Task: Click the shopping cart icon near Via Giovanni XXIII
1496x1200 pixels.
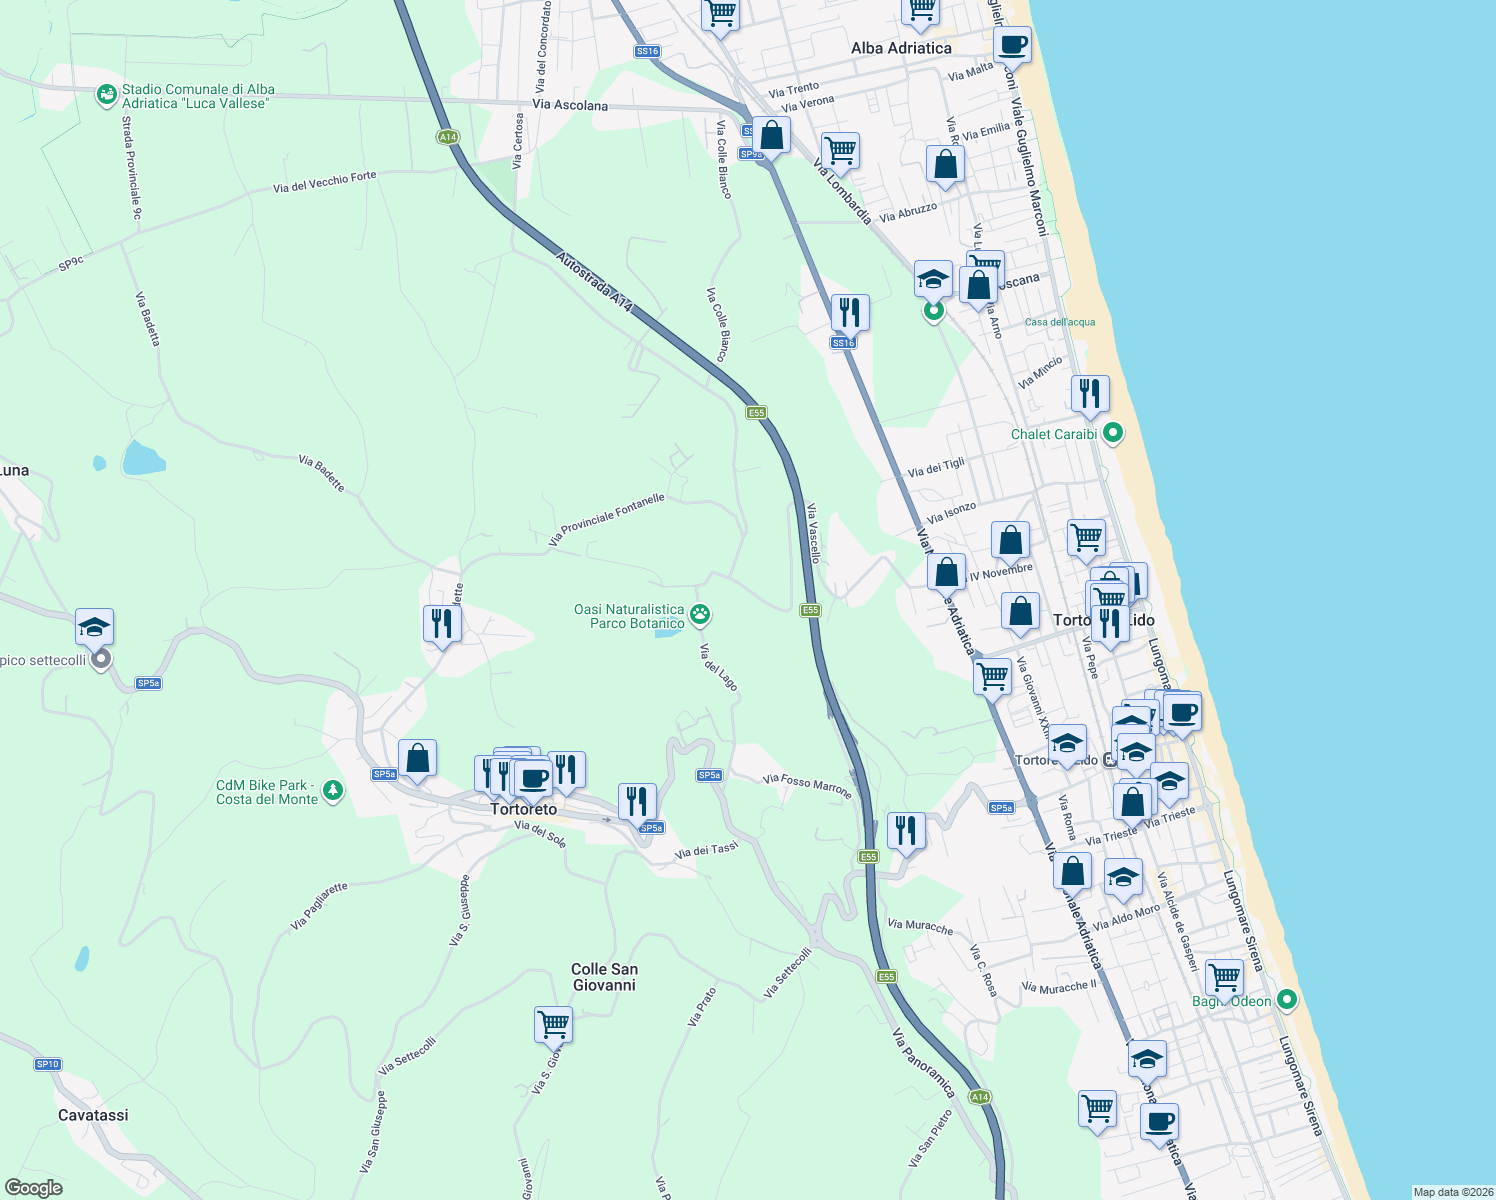Action: 991,676
